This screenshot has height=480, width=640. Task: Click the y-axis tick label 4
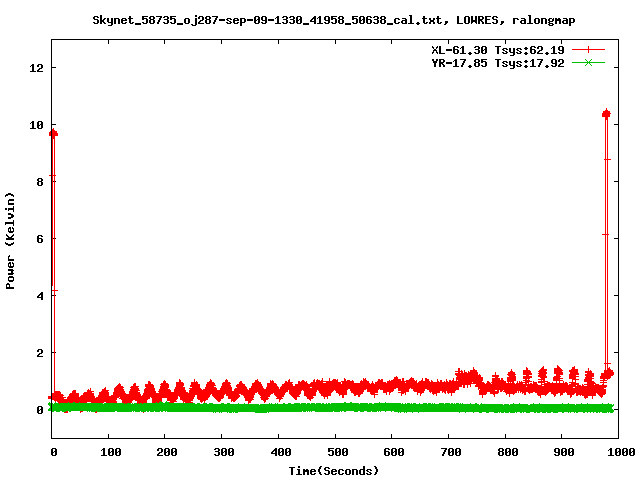40,296
